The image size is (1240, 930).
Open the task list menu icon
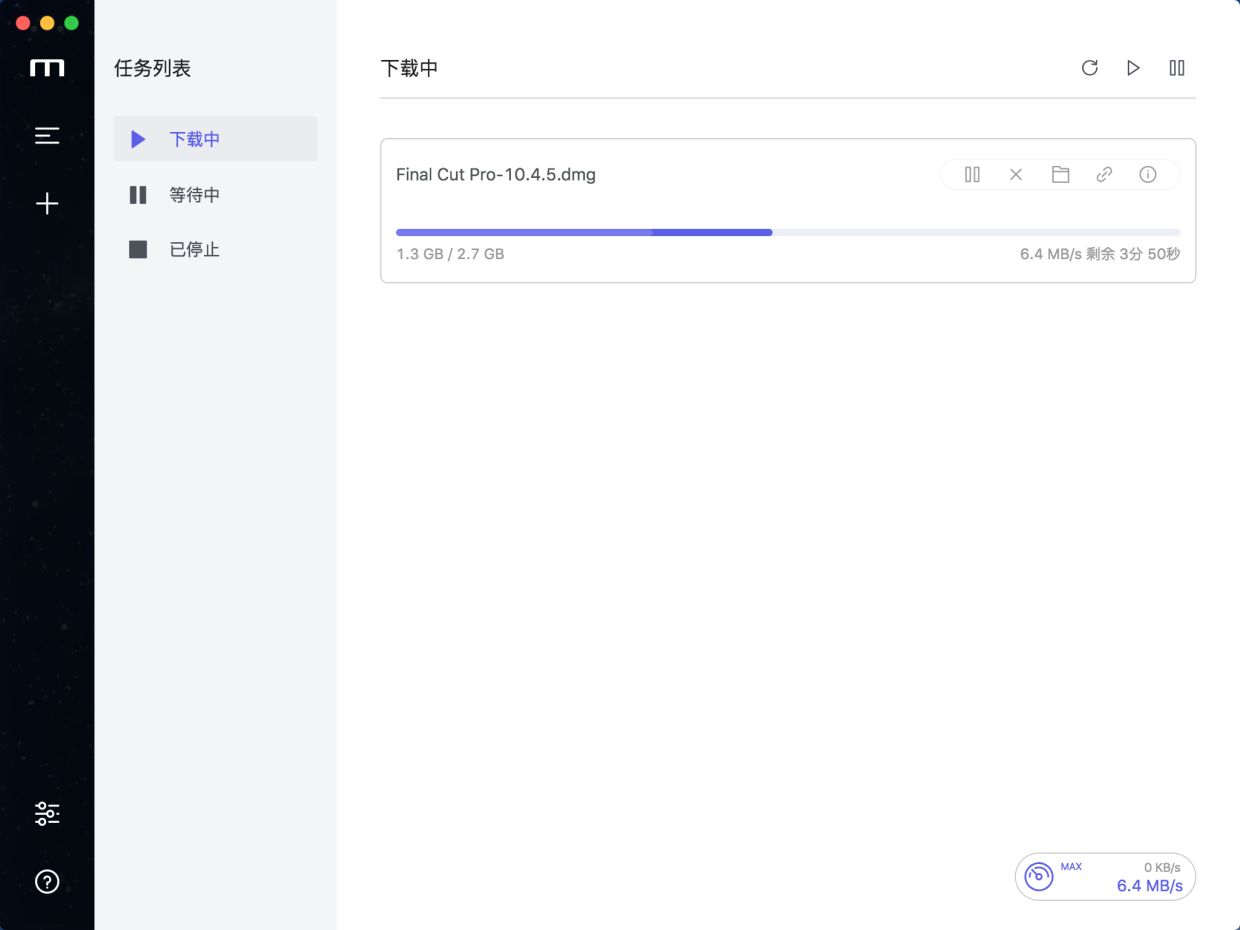[x=47, y=135]
